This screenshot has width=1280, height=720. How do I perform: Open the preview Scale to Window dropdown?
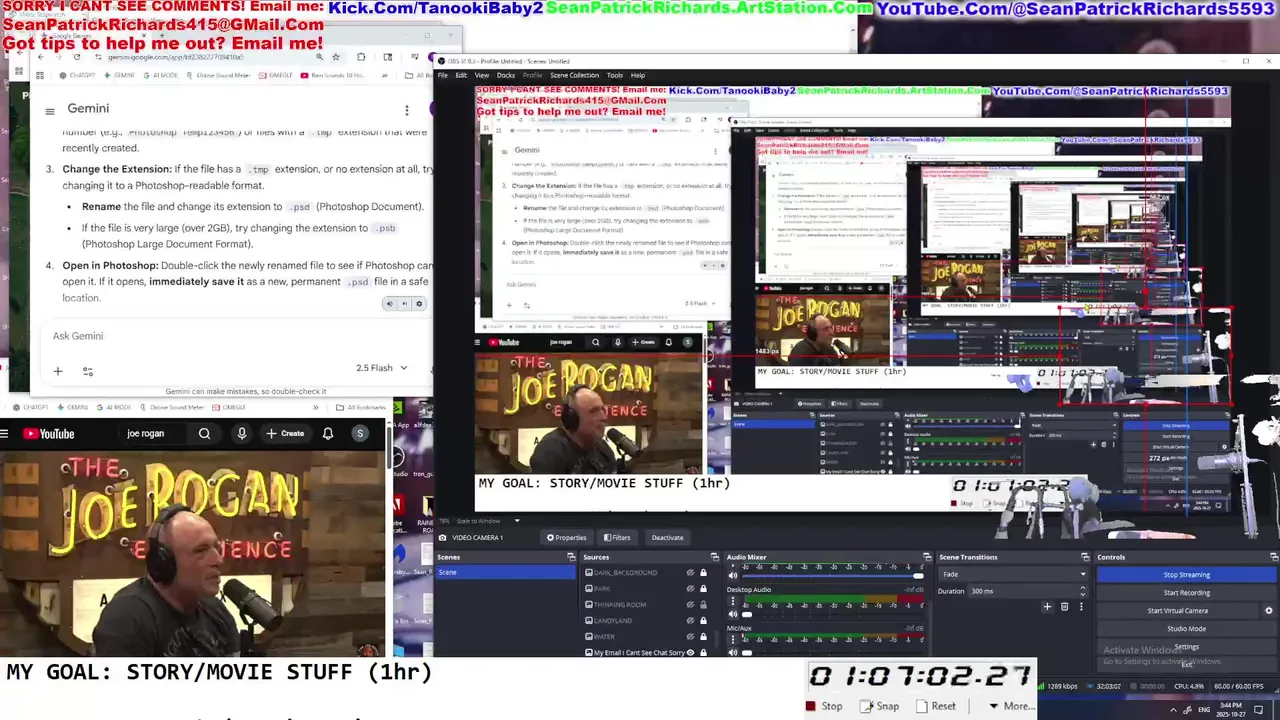click(x=487, y=521)
